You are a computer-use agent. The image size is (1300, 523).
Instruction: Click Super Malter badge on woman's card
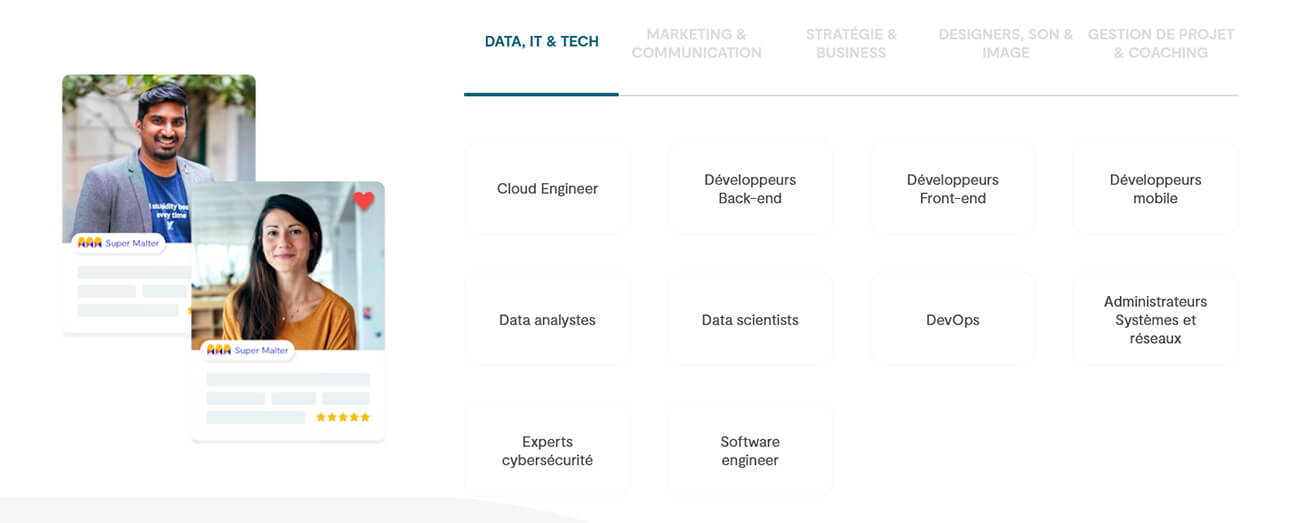(x=247, y=350)
